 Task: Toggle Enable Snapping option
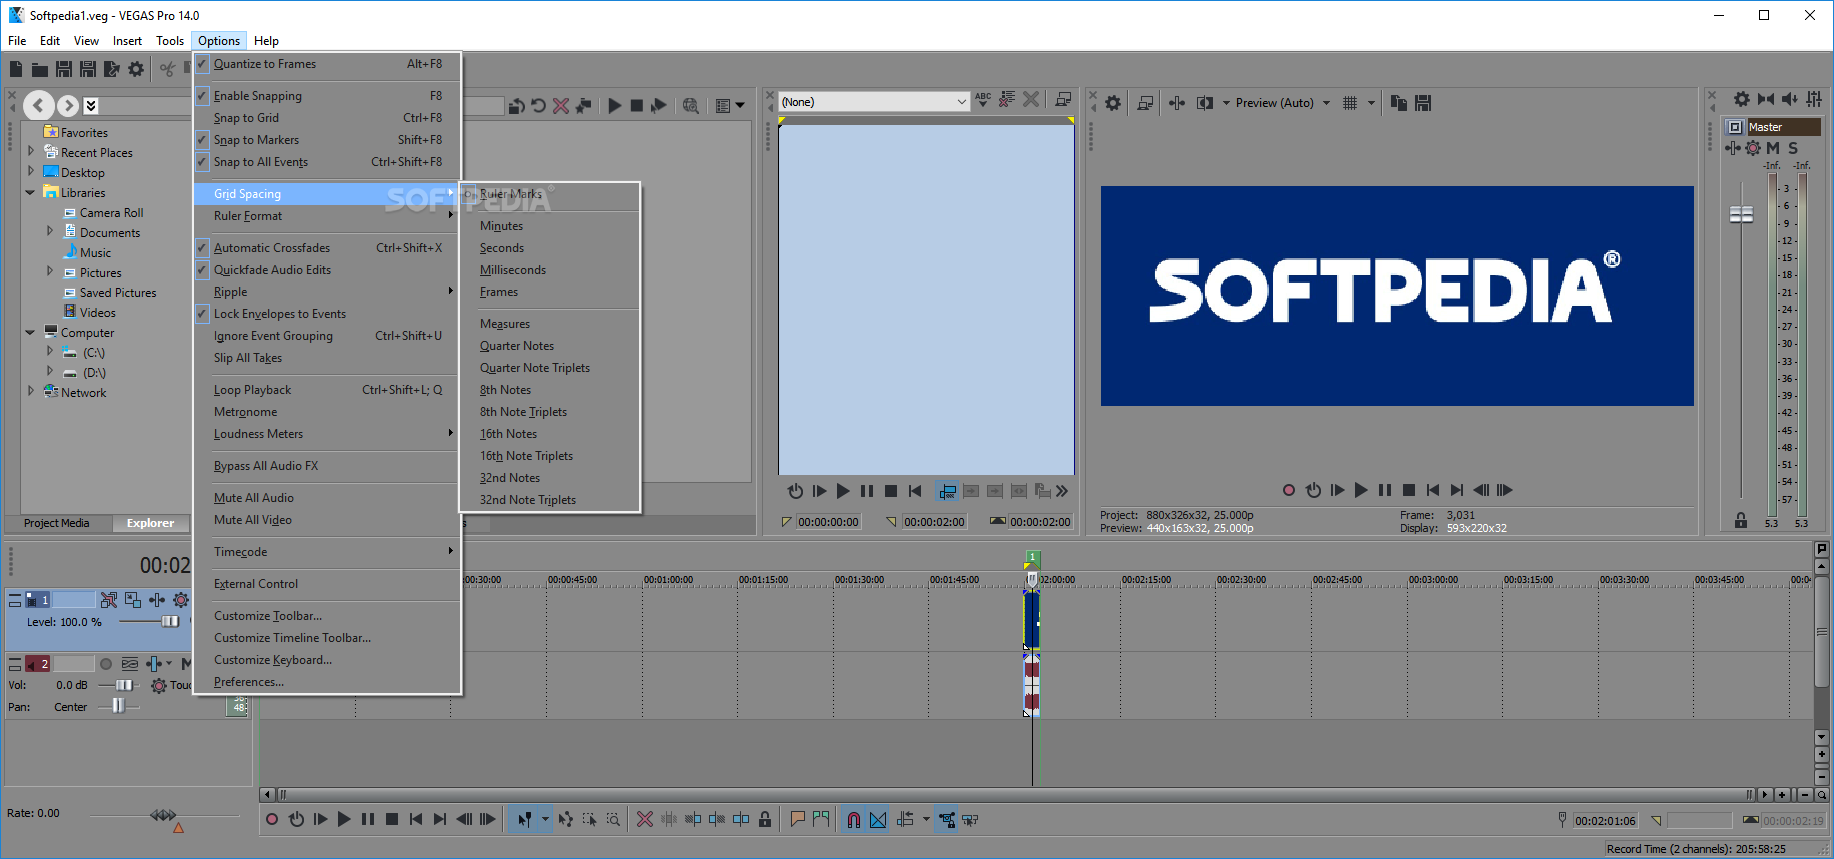coord(327,96)
